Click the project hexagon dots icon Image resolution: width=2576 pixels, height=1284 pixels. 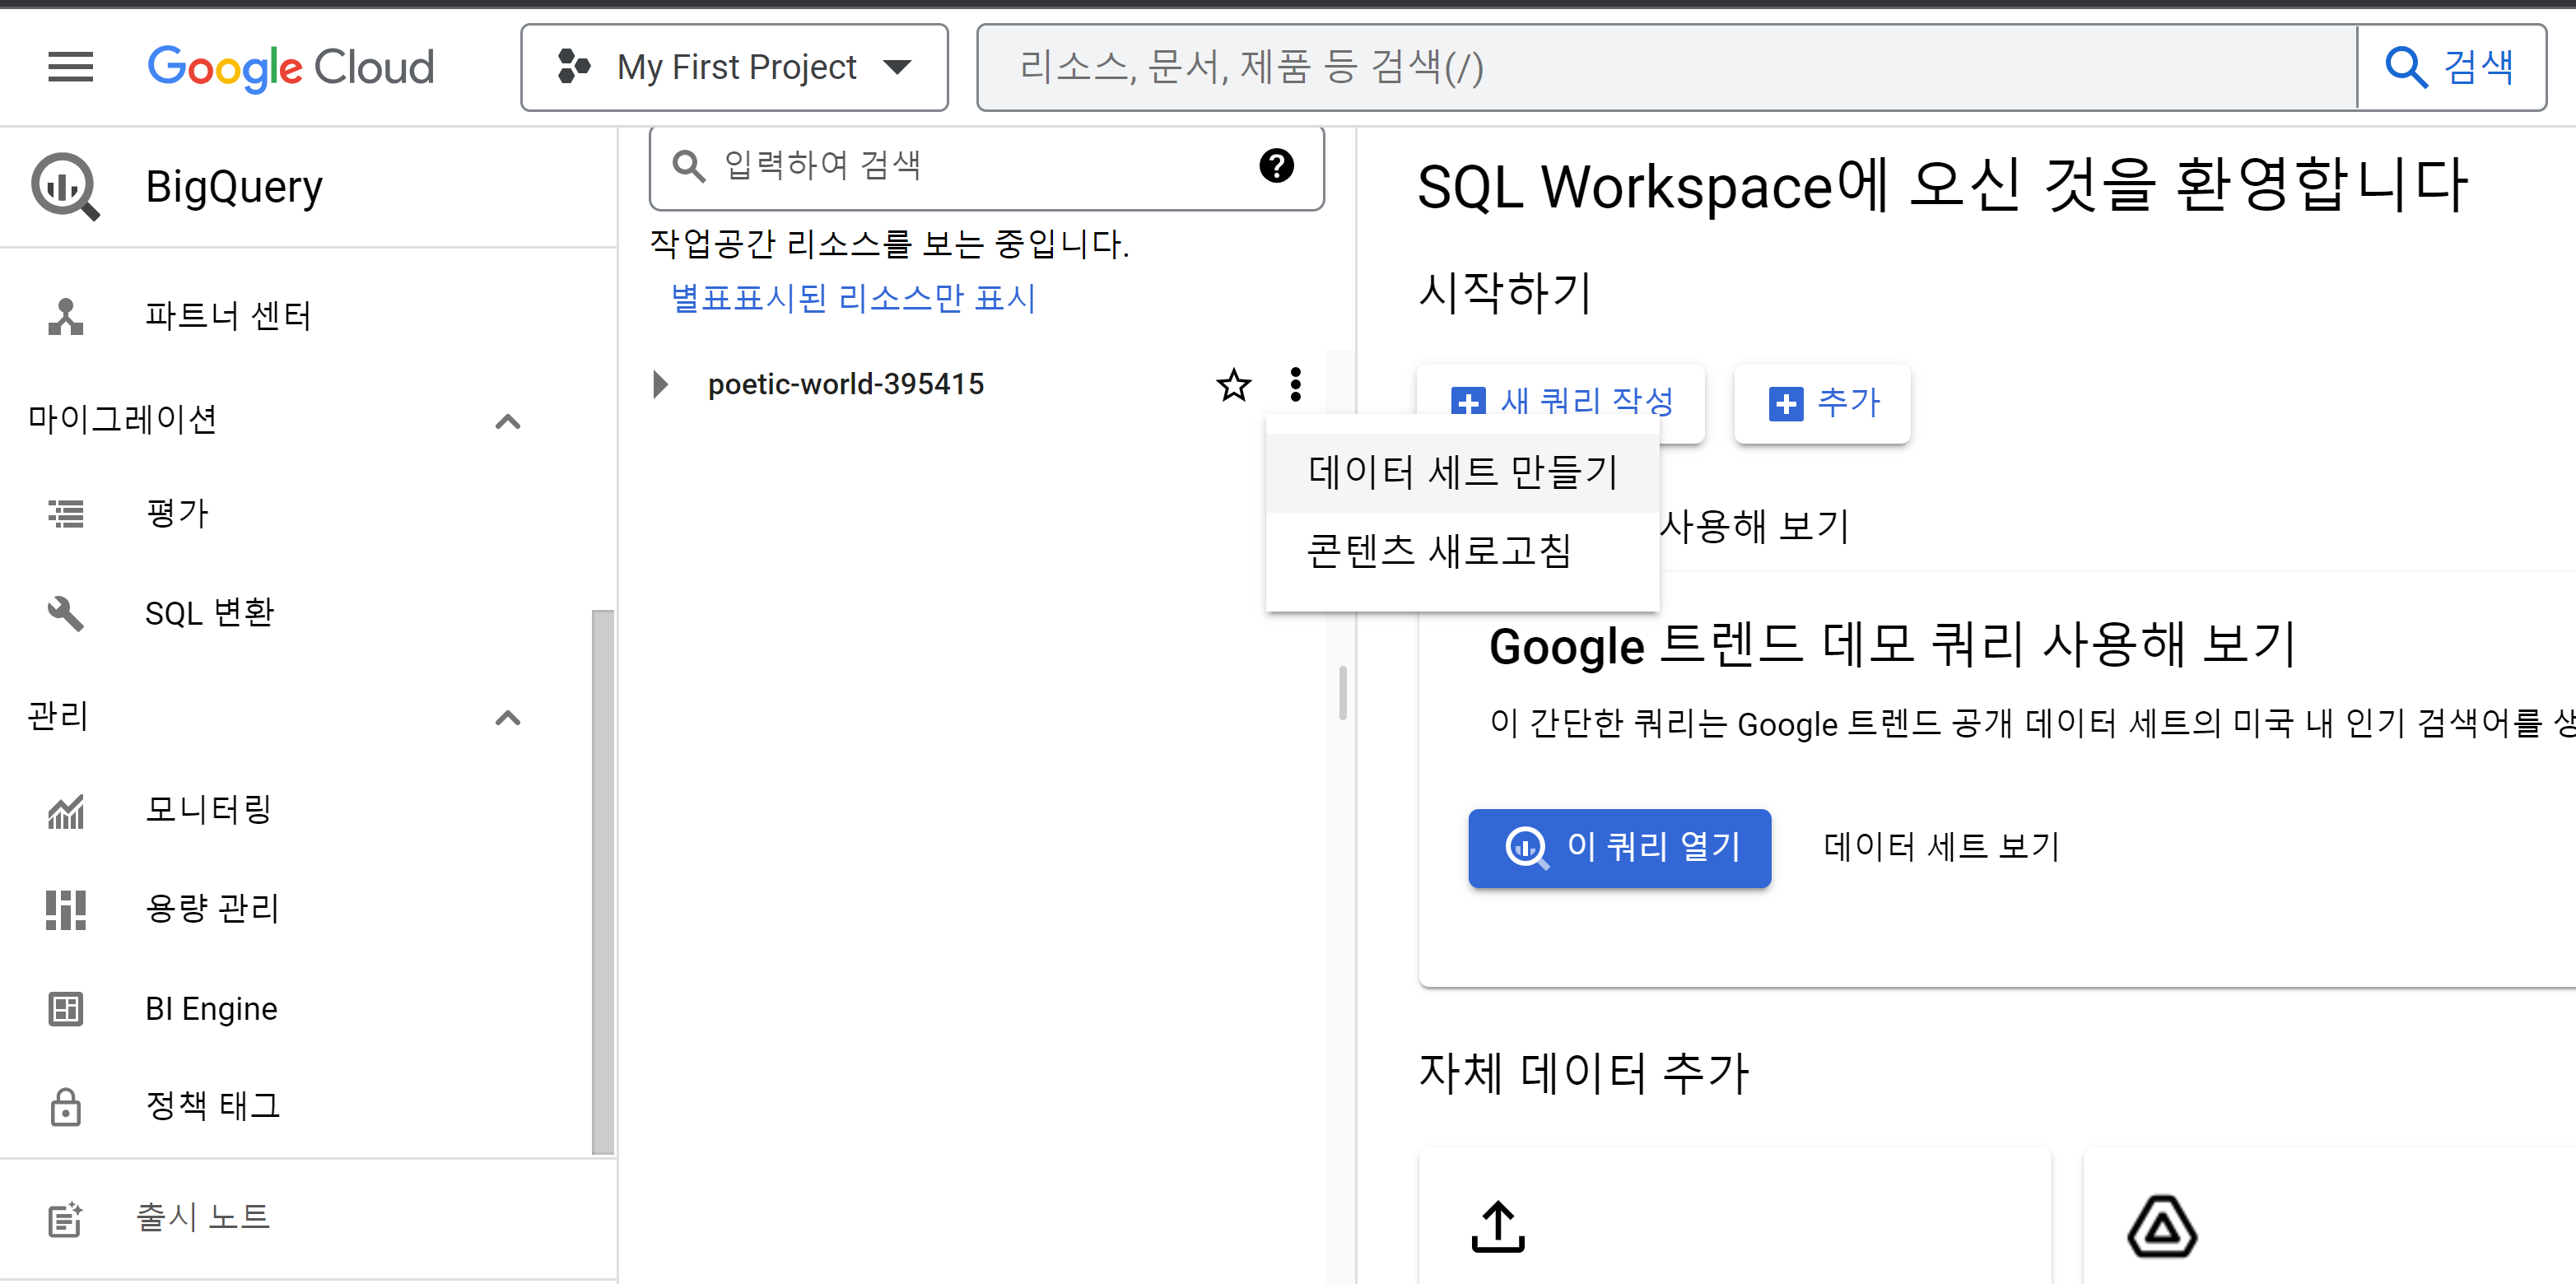[573, 67]
